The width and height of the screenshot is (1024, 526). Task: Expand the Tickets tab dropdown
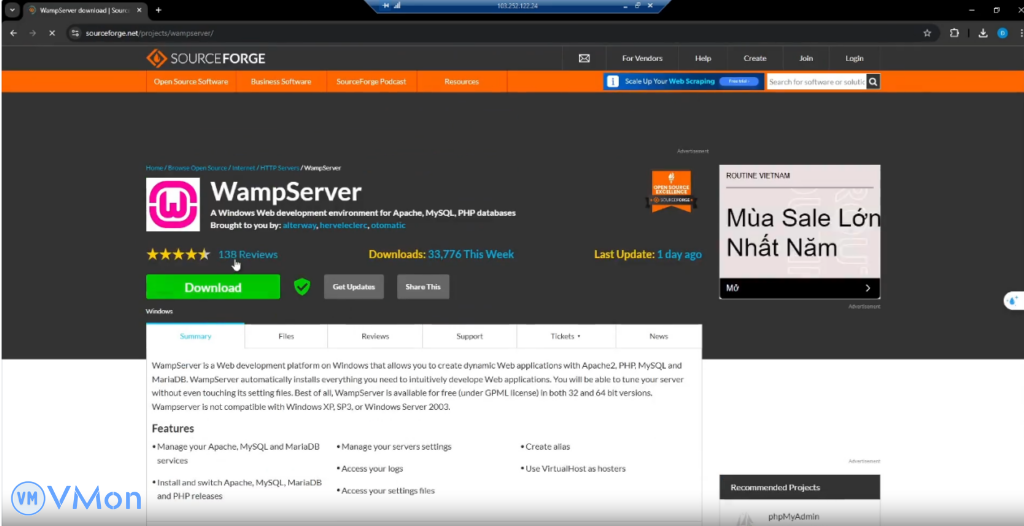click(x=566, y=336)
